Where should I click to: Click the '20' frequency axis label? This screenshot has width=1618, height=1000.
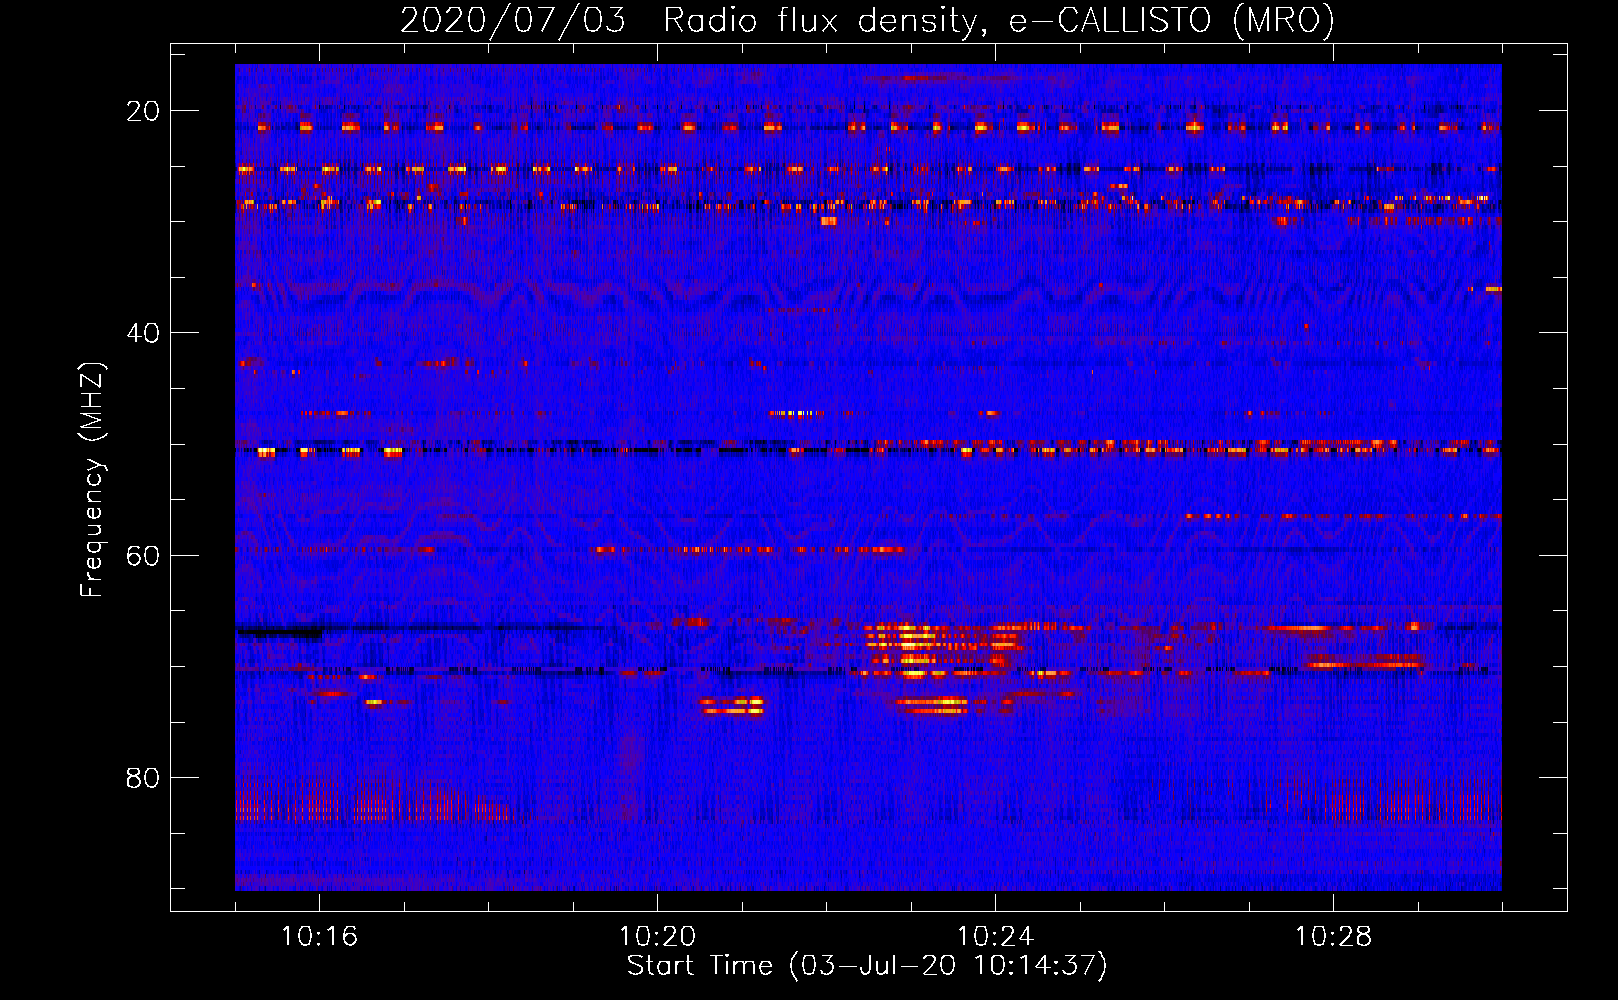pyautogui.click(x=143, y=111)
